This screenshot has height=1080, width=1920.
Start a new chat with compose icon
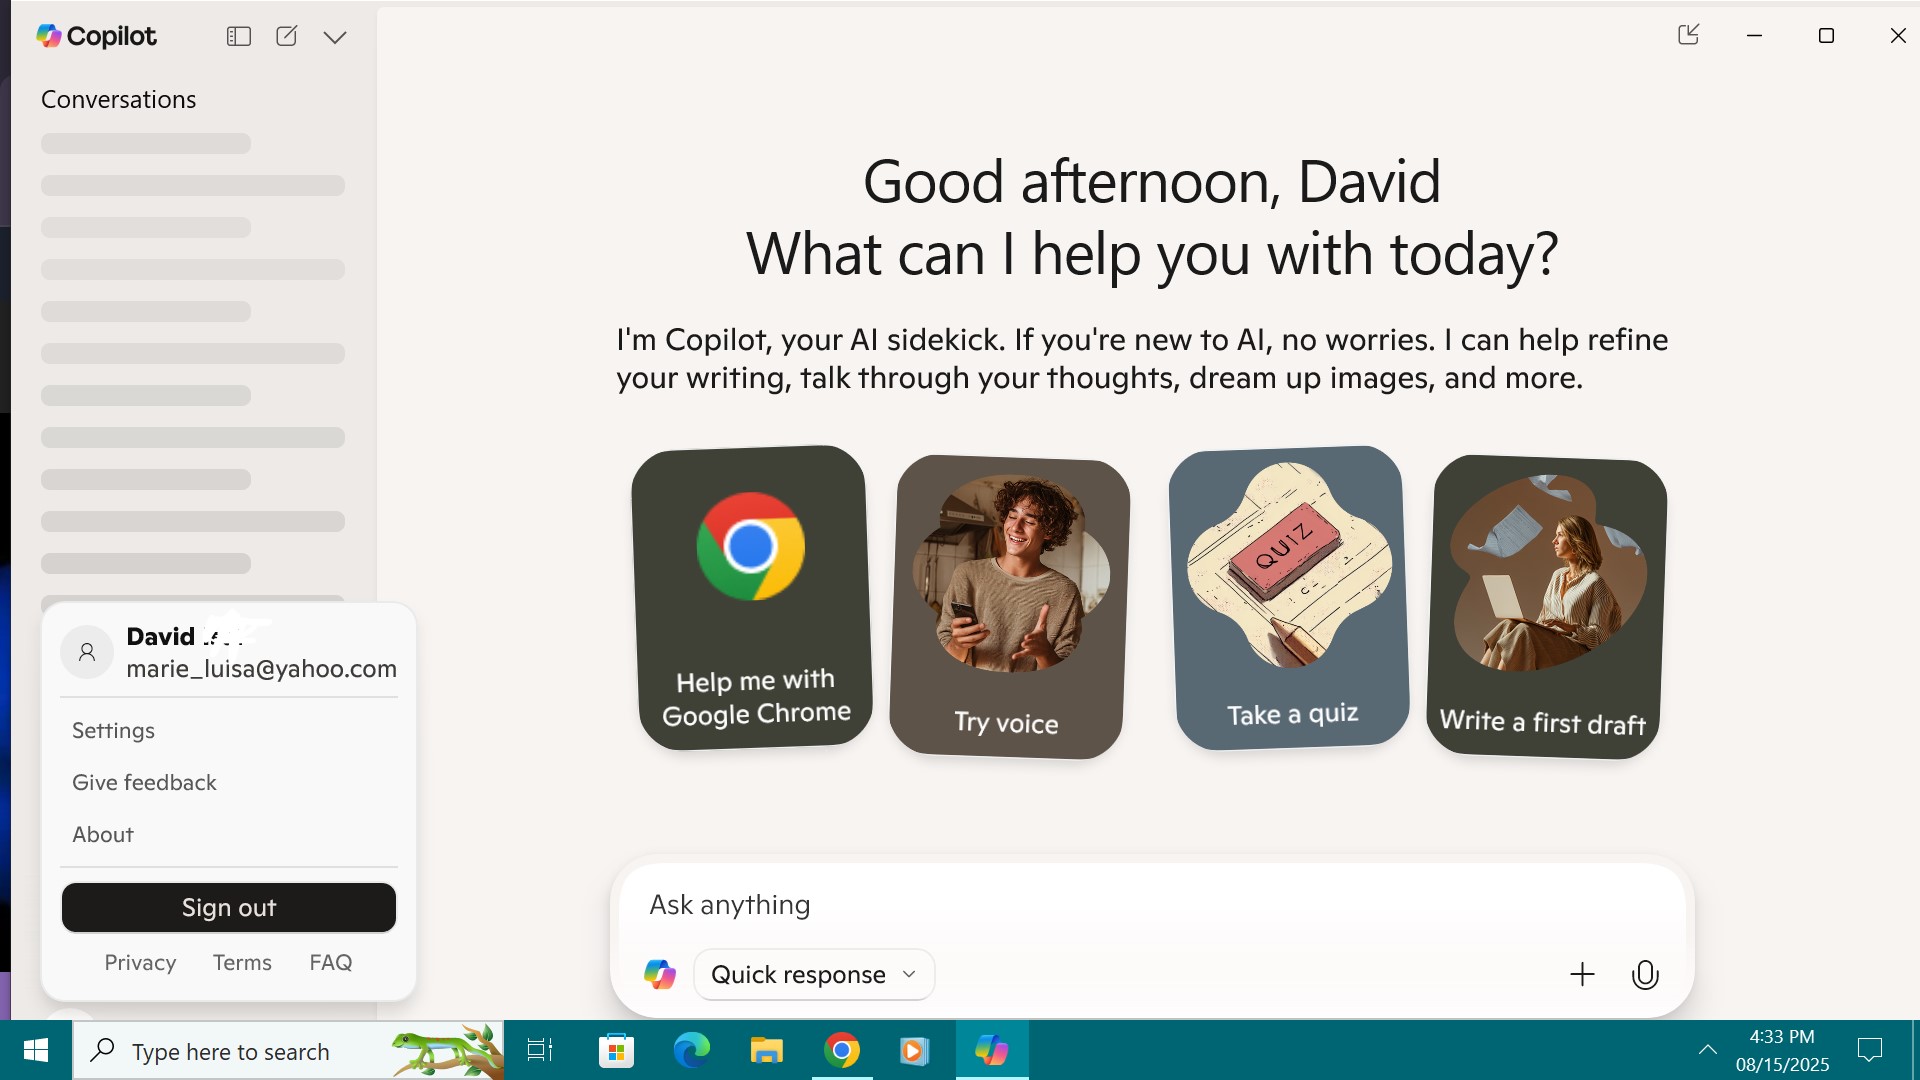pyautogui.click(x=287, y=37)
